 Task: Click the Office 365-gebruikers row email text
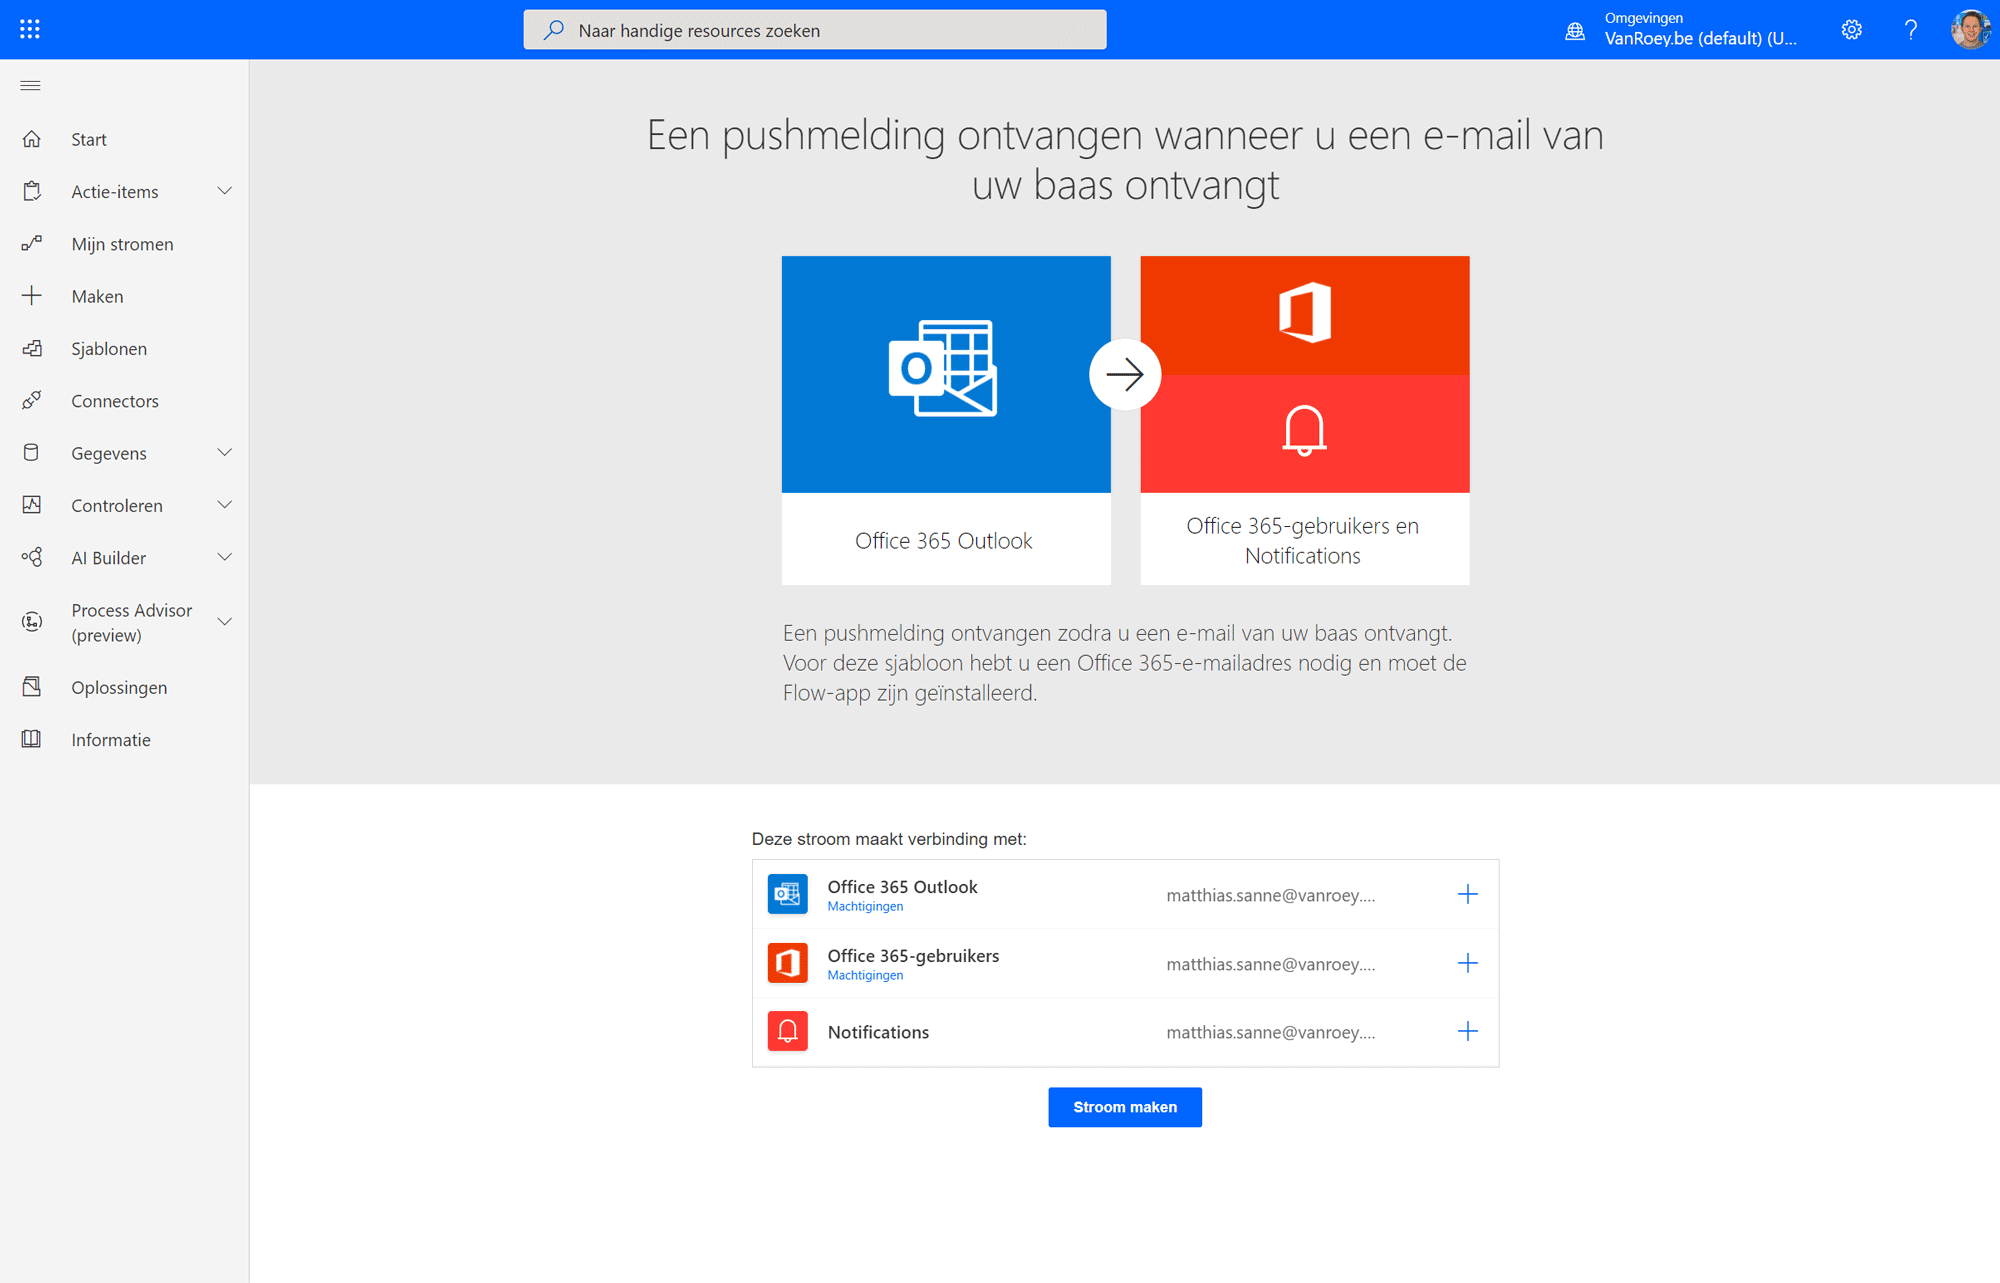click(1270, 964)
